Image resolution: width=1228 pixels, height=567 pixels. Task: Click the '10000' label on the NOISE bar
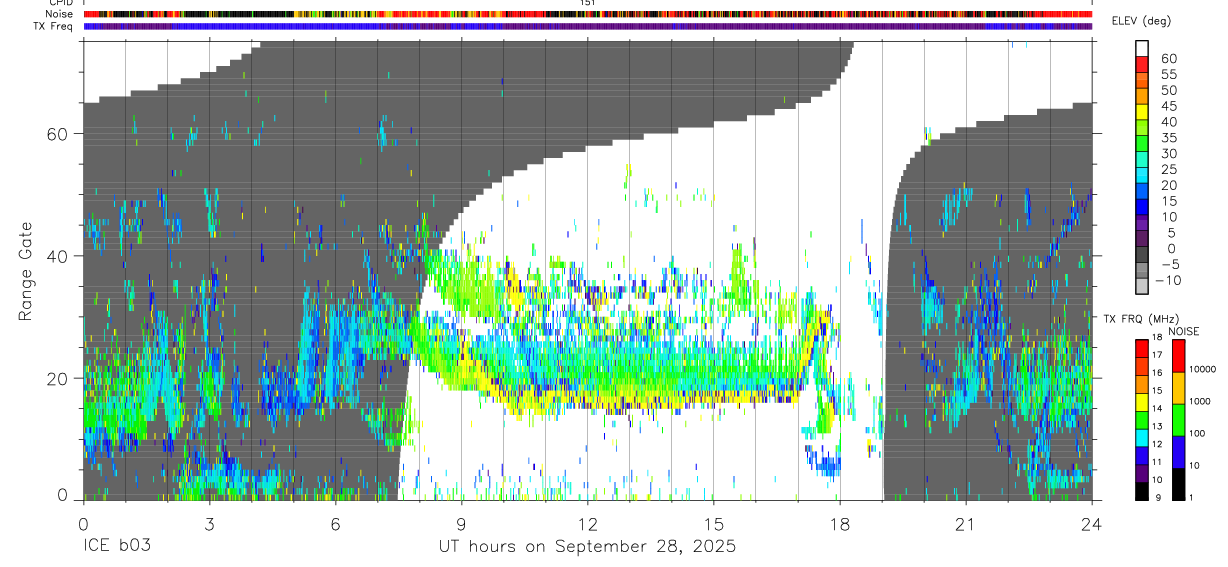[1203, 369]
